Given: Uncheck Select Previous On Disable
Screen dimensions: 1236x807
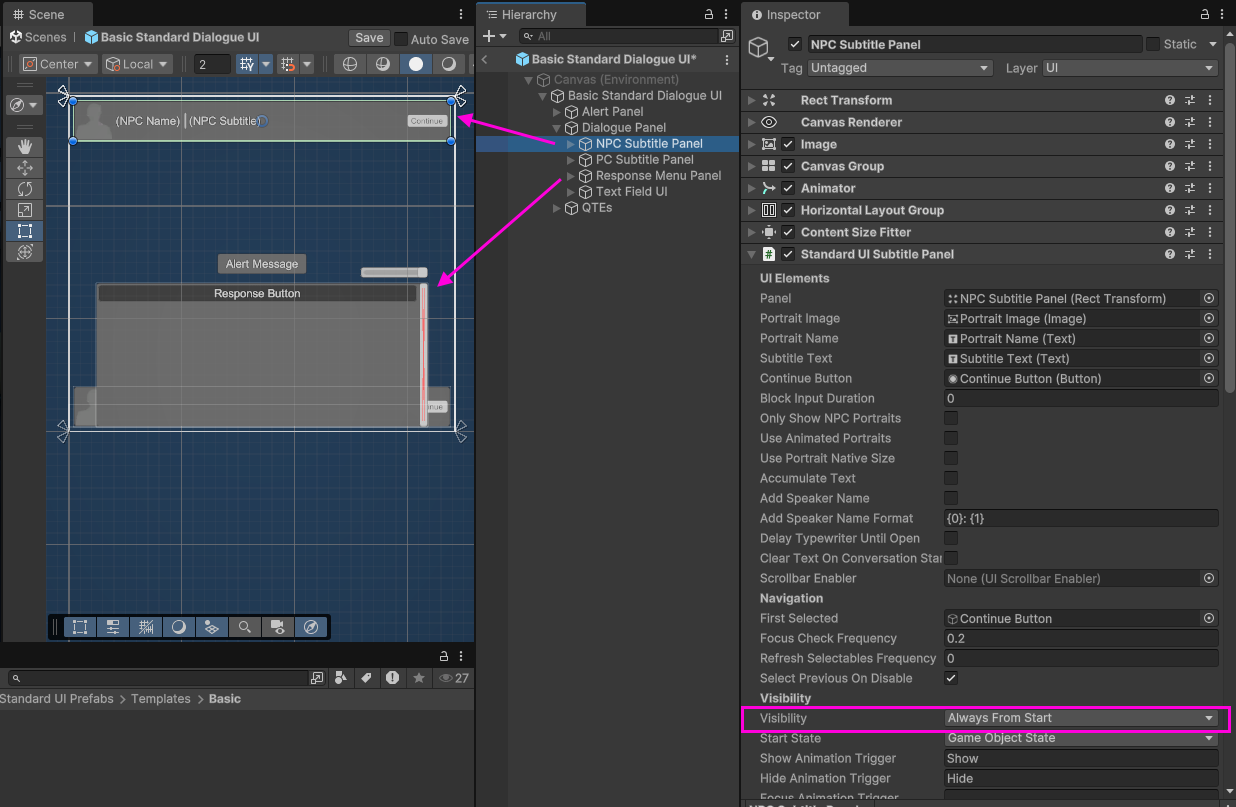Looking at the screenshot, I should [951, 678].
